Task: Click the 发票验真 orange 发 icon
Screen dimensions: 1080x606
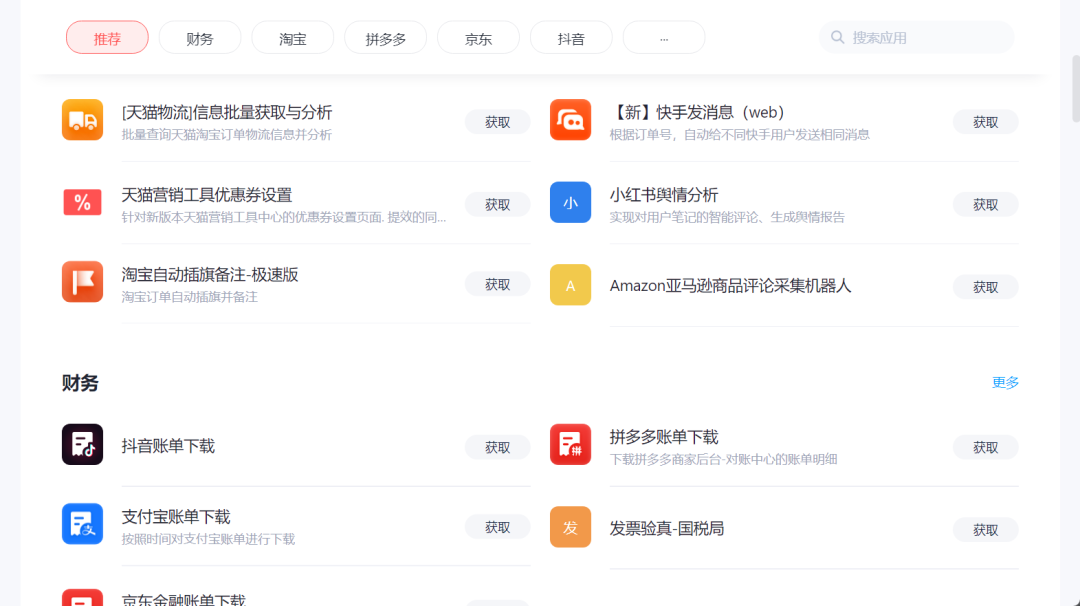Action: coord(570,527)
